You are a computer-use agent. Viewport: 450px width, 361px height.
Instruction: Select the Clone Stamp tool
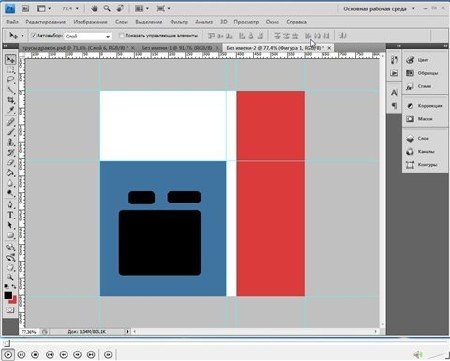10,142
